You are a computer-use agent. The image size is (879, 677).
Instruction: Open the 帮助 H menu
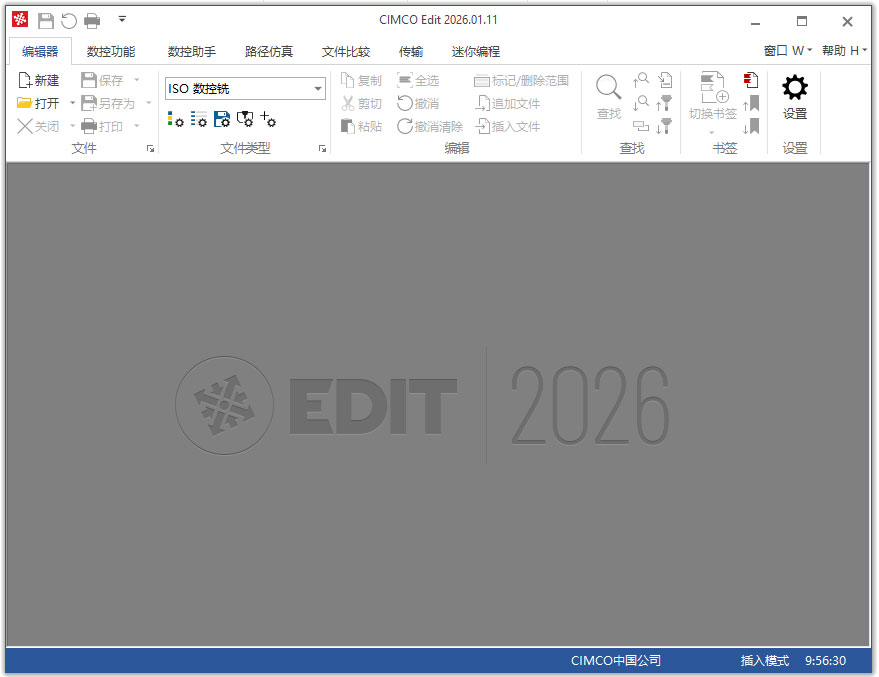click(844, 51)
